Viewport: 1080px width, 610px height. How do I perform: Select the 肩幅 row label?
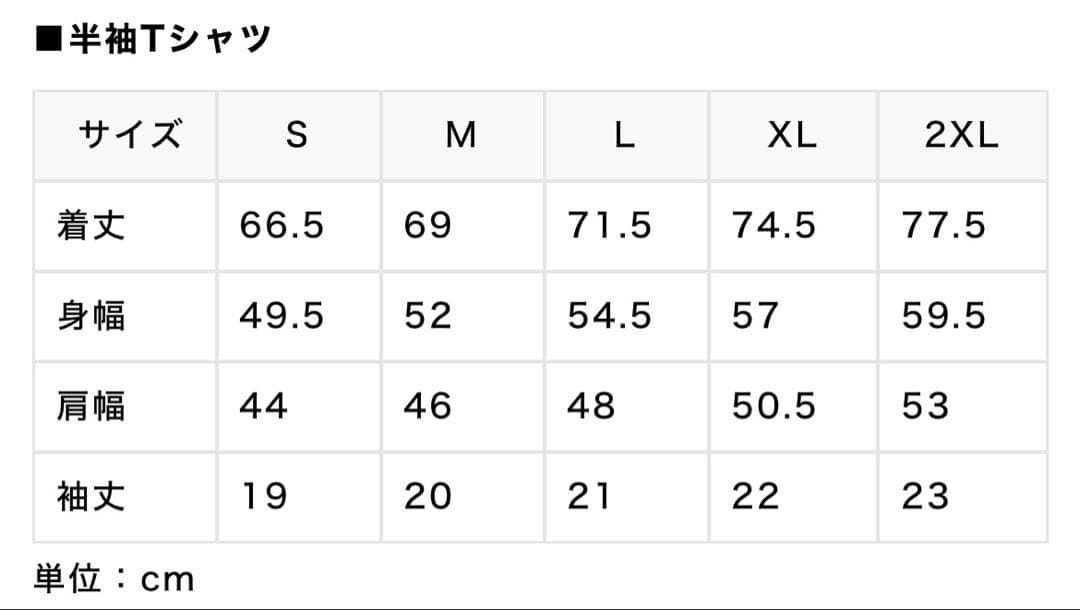coord(92,406)
